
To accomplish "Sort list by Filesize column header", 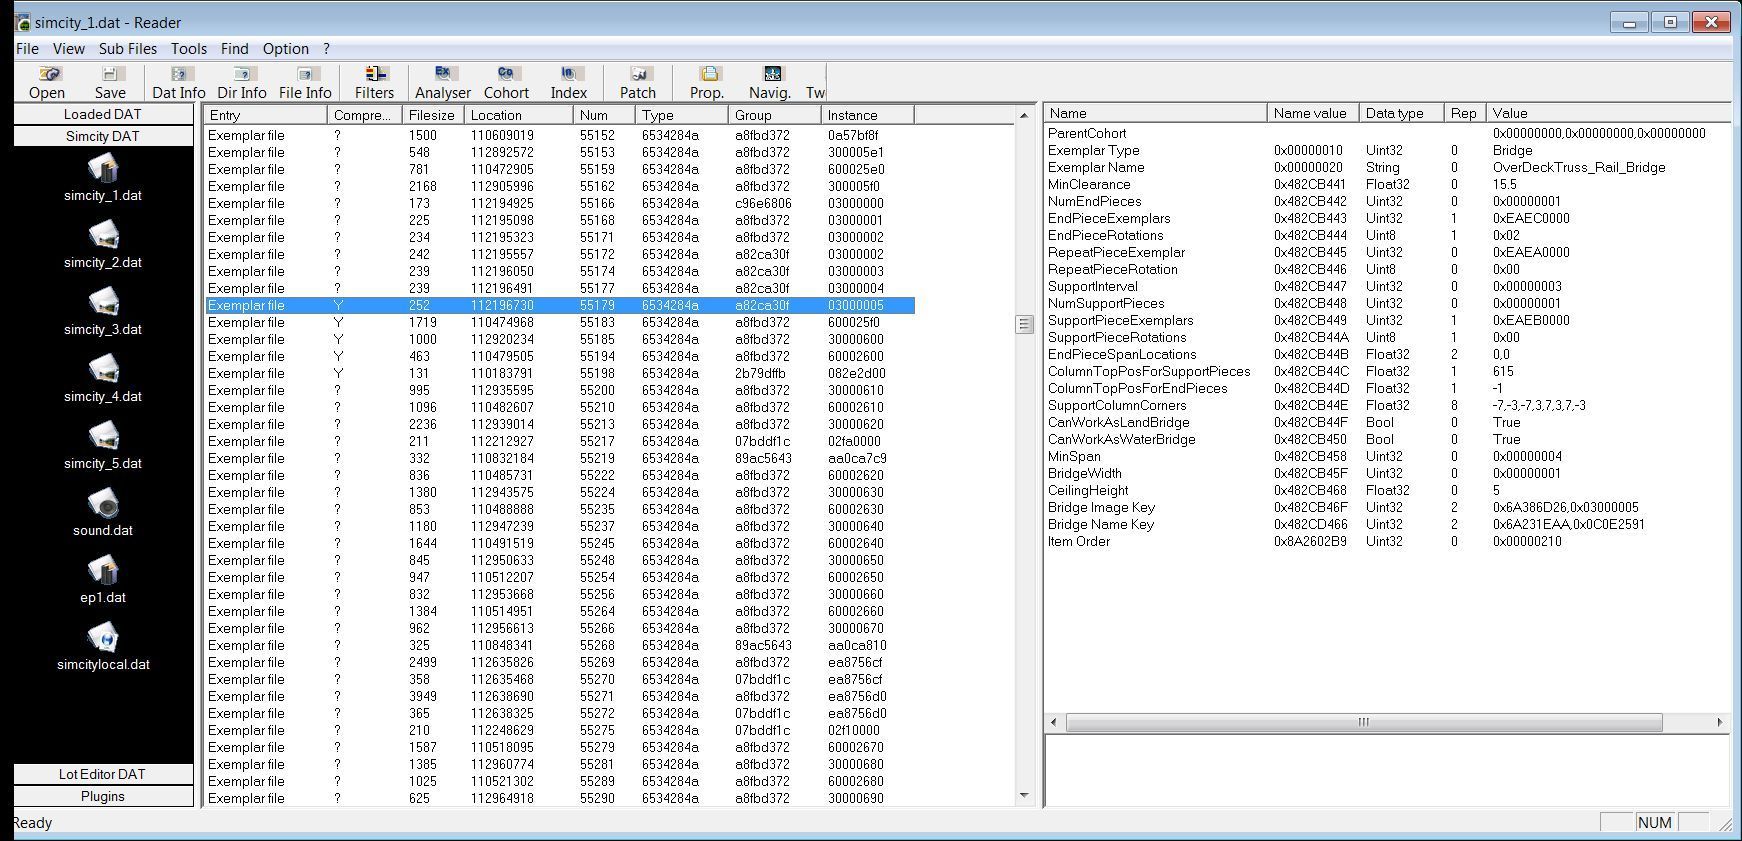I will pos(433,115).
